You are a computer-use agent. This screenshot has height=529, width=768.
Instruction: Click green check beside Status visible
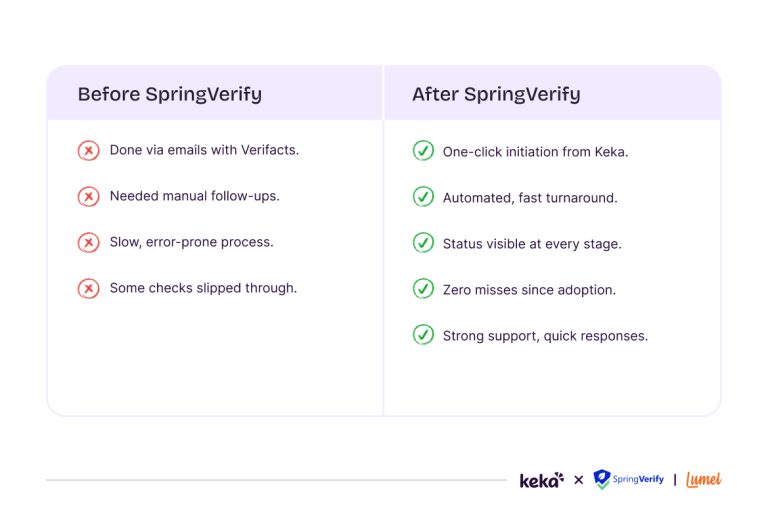coord(423,243)
